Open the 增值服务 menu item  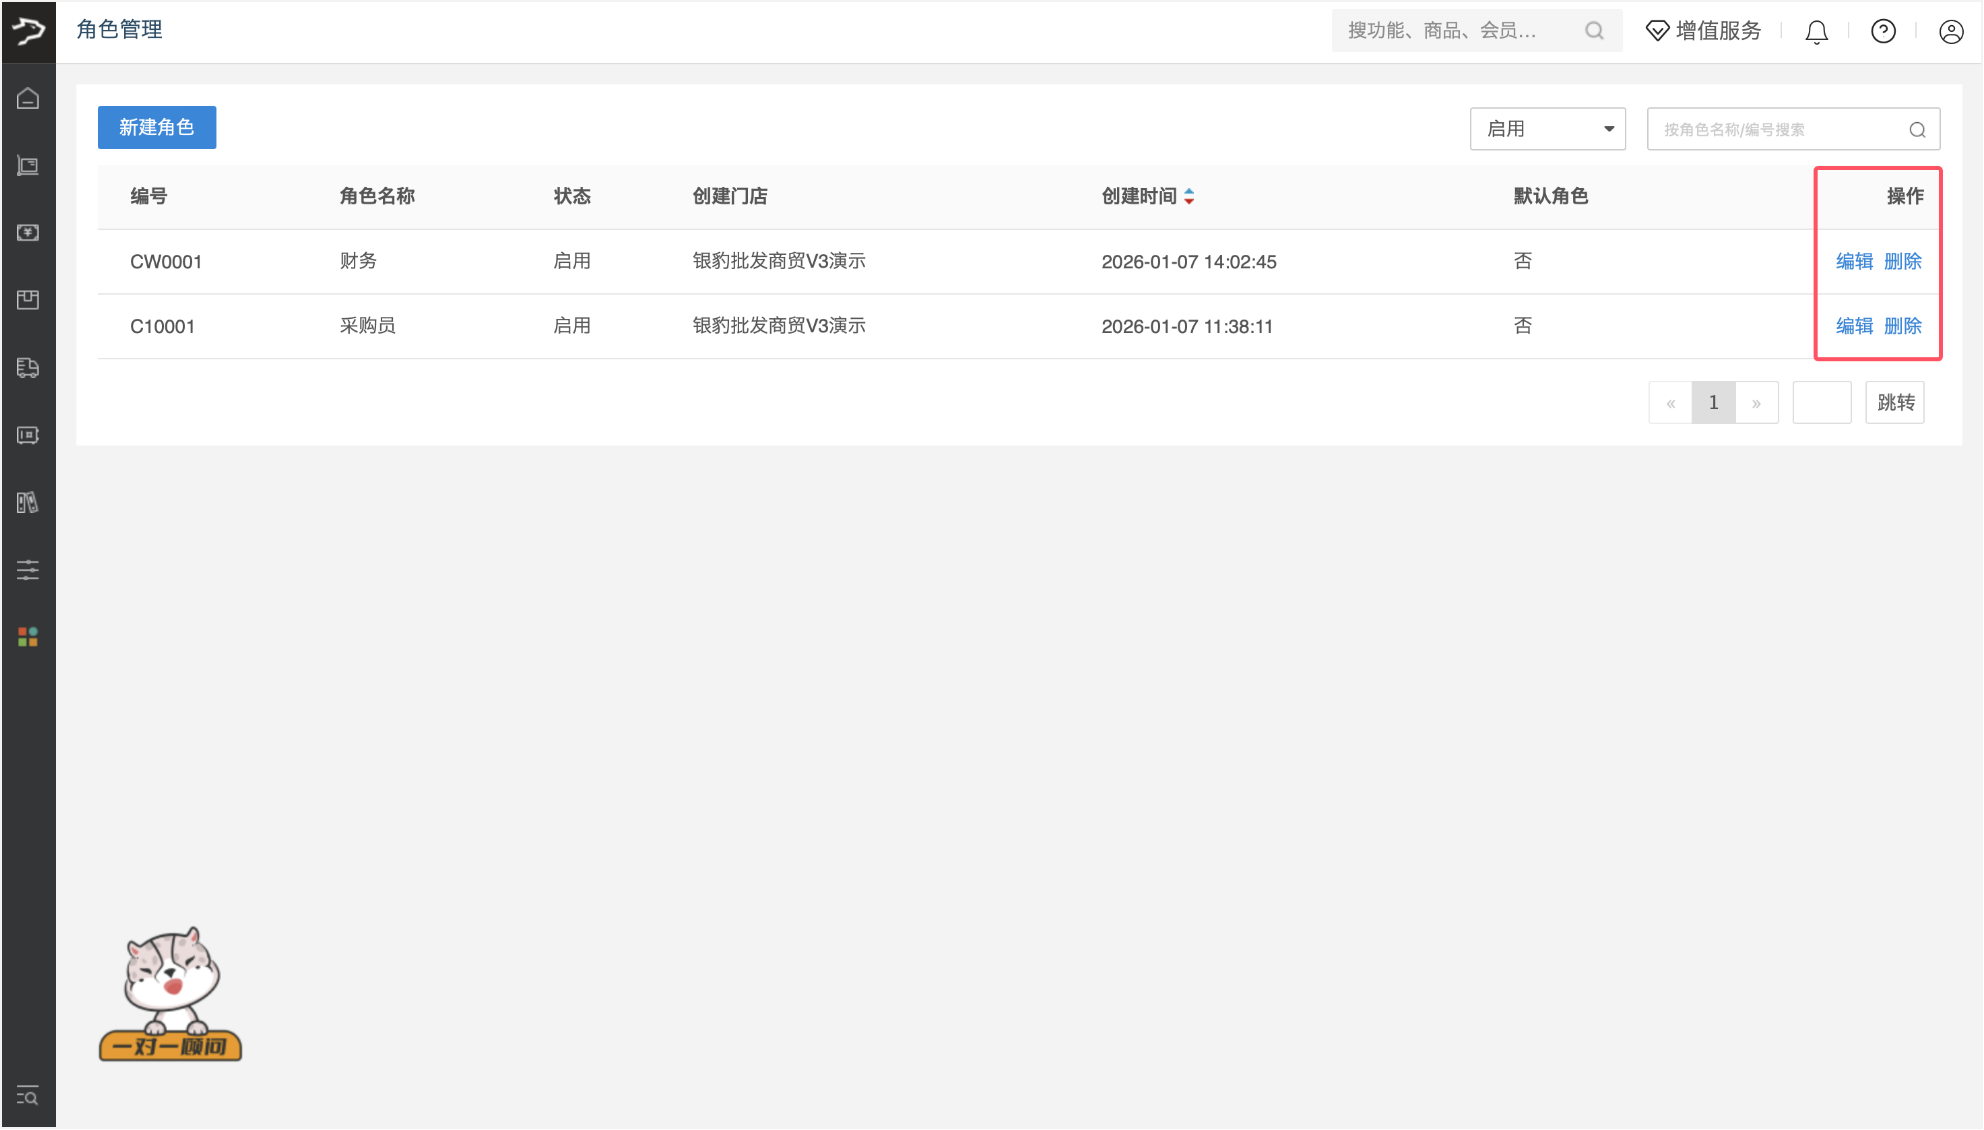pyautogui.click(x=1704, y=31)
